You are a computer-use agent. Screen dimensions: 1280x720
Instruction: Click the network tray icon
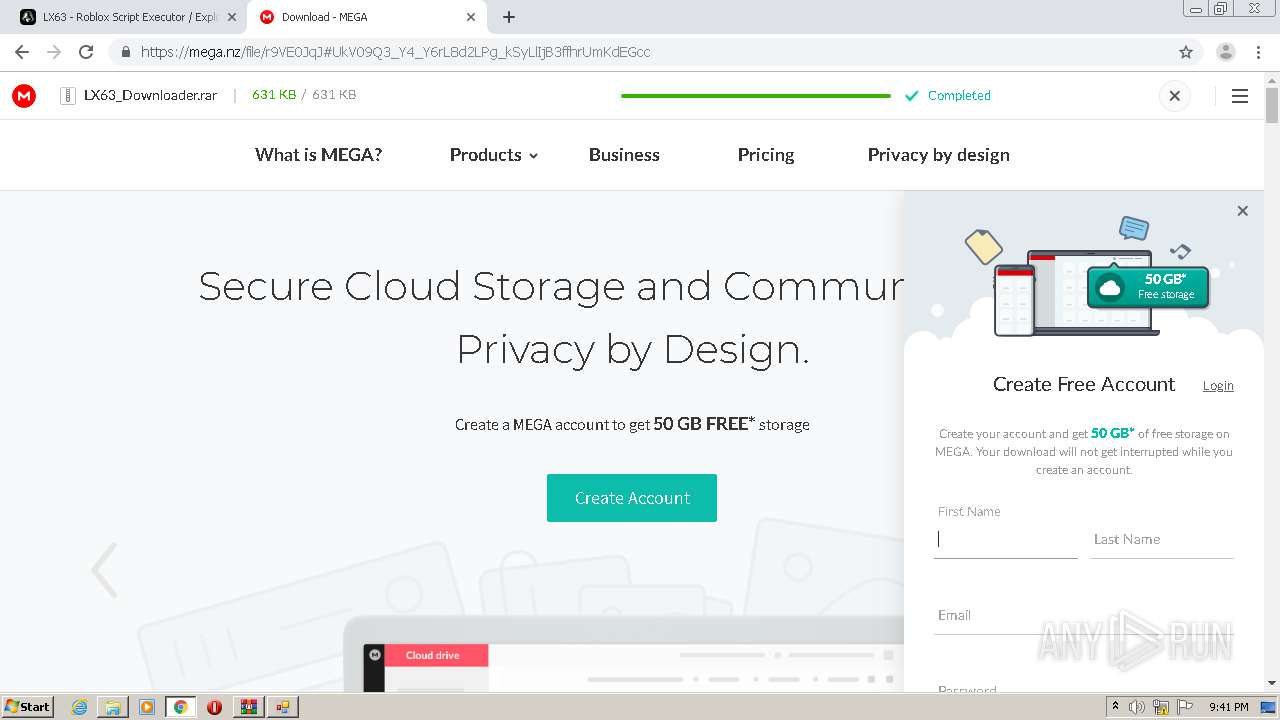(1161, 707)
